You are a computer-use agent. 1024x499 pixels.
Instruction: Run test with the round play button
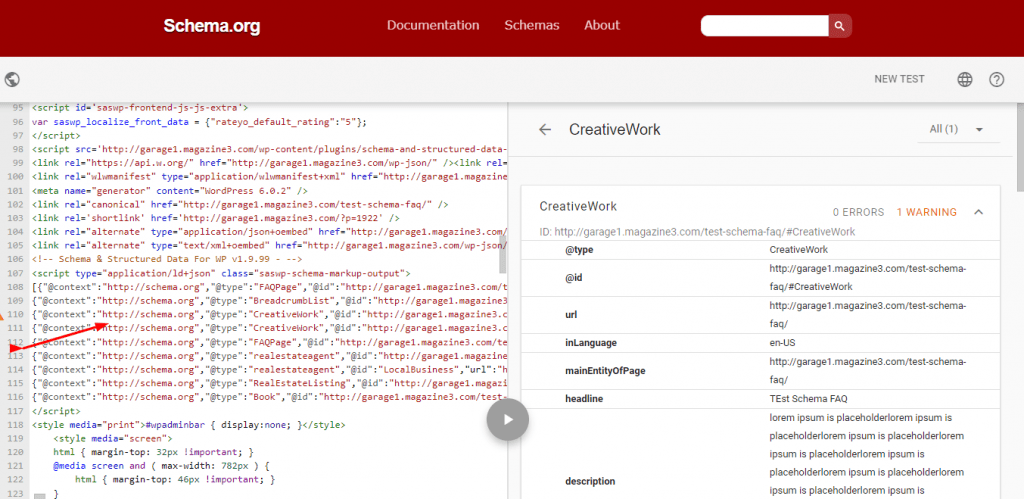point(507,420)
